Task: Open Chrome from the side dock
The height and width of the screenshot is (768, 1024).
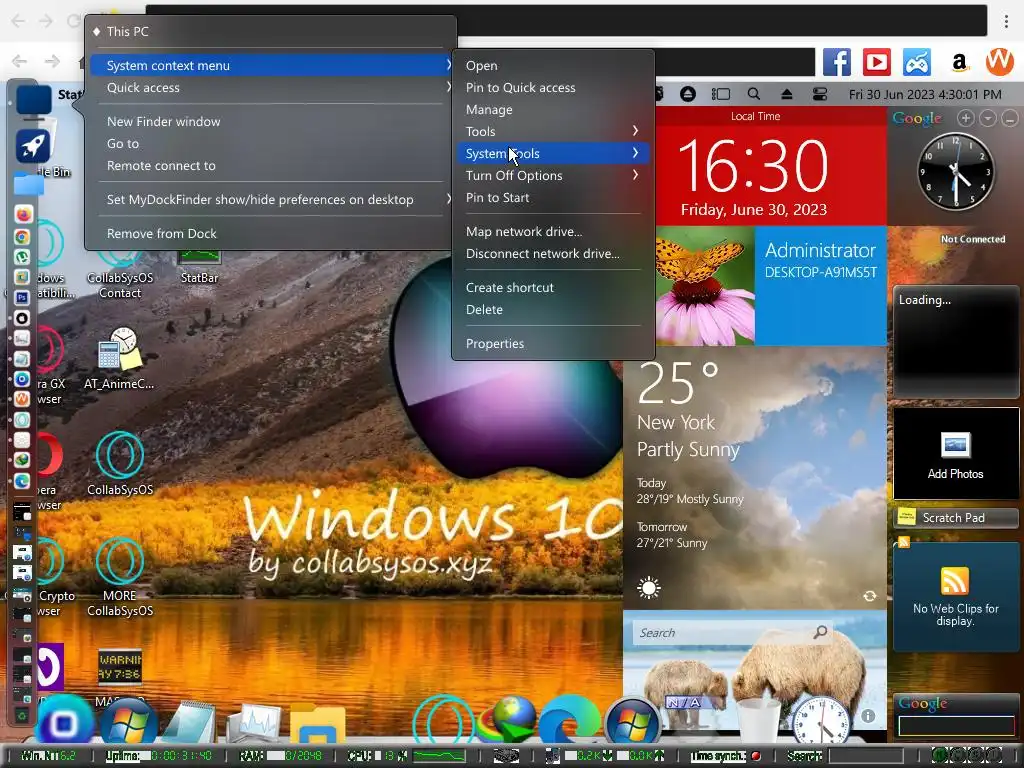Action: [22, 236]
